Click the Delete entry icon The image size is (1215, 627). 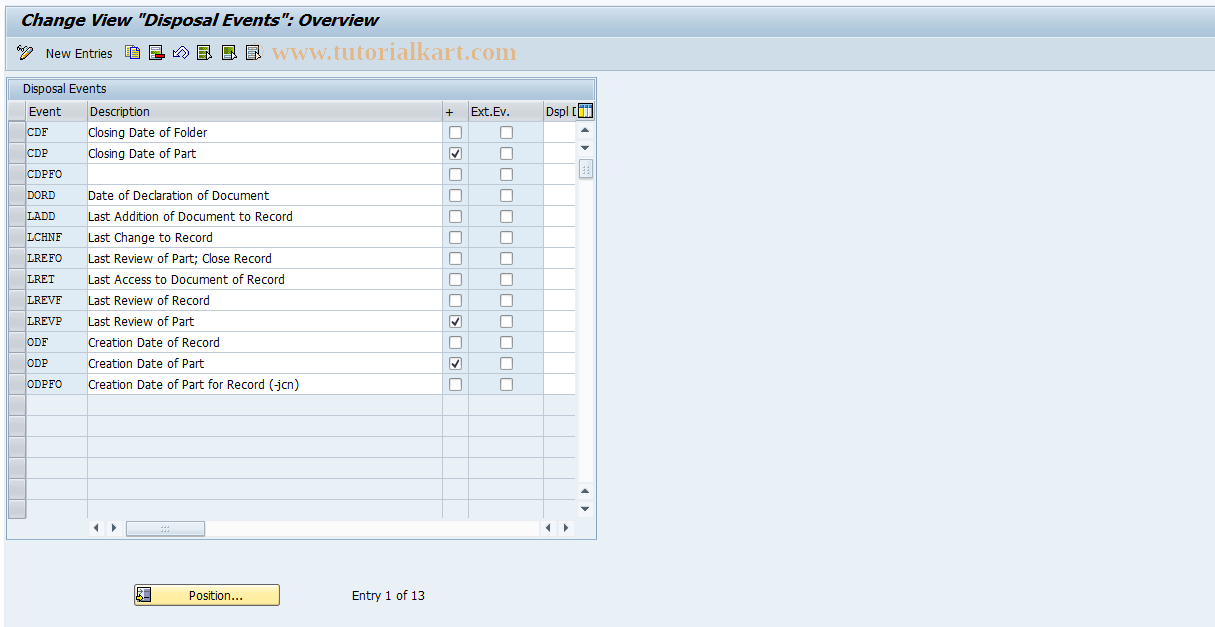pyautogui.click(x=156, y=53)
